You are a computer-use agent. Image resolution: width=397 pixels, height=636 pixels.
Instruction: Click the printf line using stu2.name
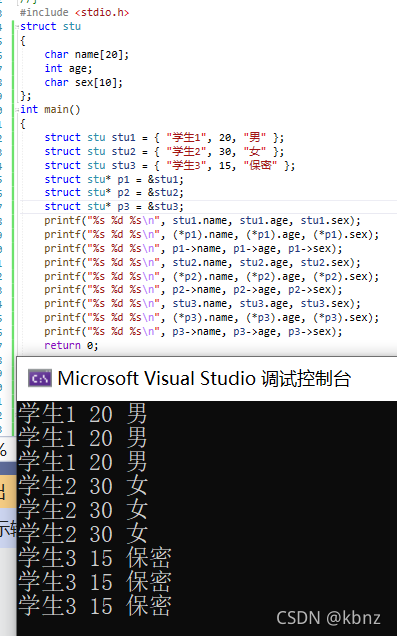[x=202, y=262]
